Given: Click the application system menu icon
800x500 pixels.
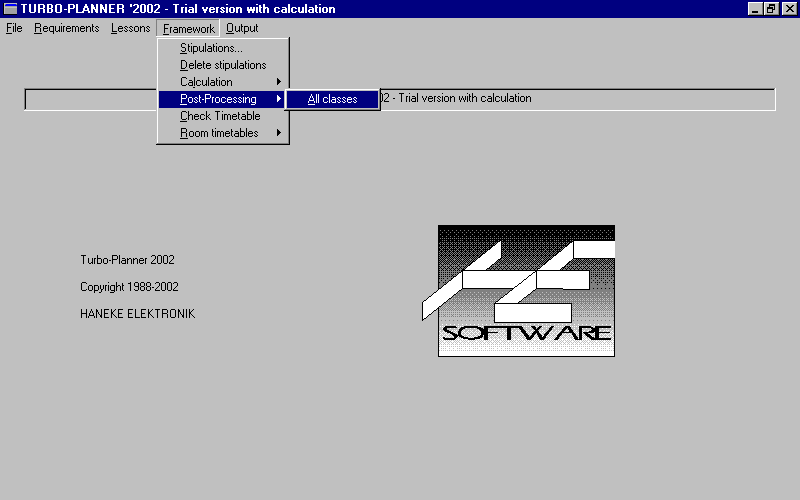Looking at the screenshot, I should (10, 9).
